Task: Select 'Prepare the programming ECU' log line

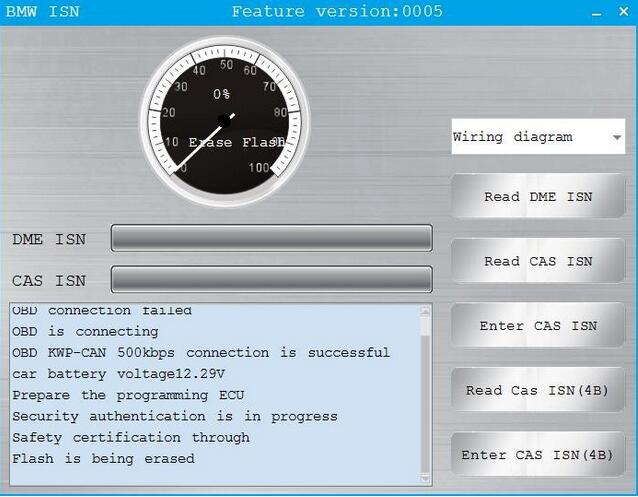Action: click(128, 395)
